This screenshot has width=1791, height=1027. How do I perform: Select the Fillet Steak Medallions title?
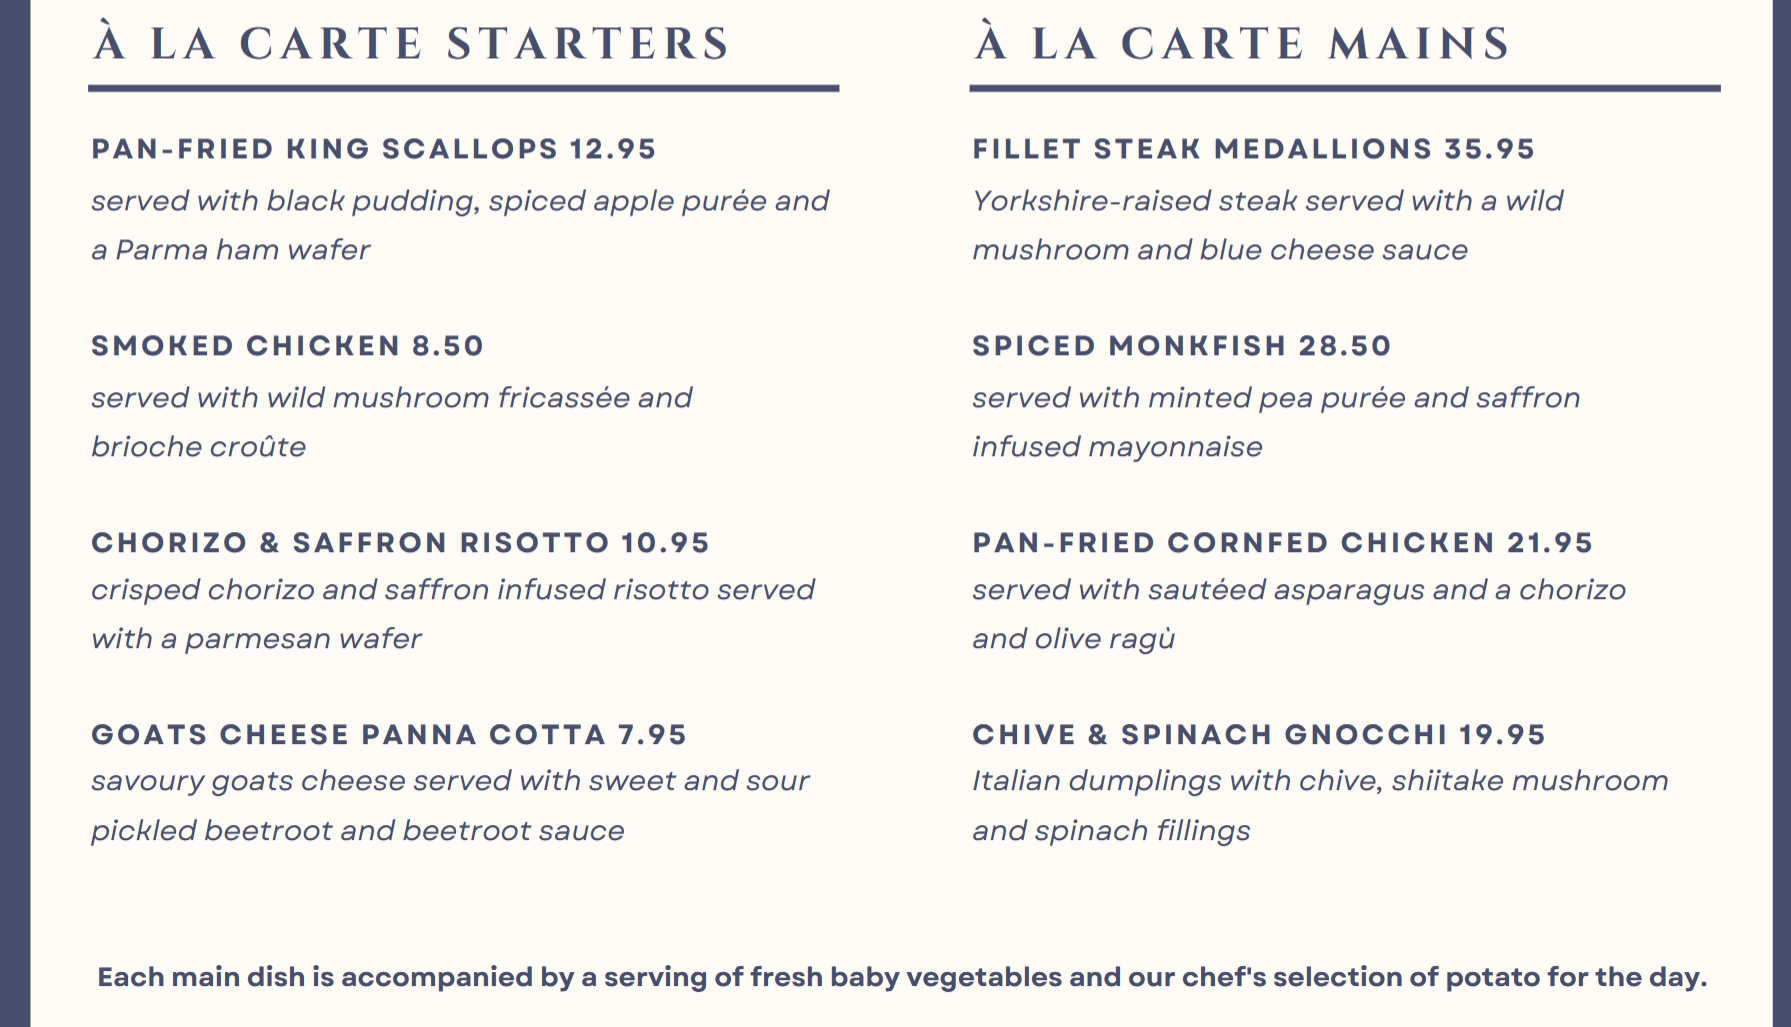pyautogui.click(x=1253, y=149)
